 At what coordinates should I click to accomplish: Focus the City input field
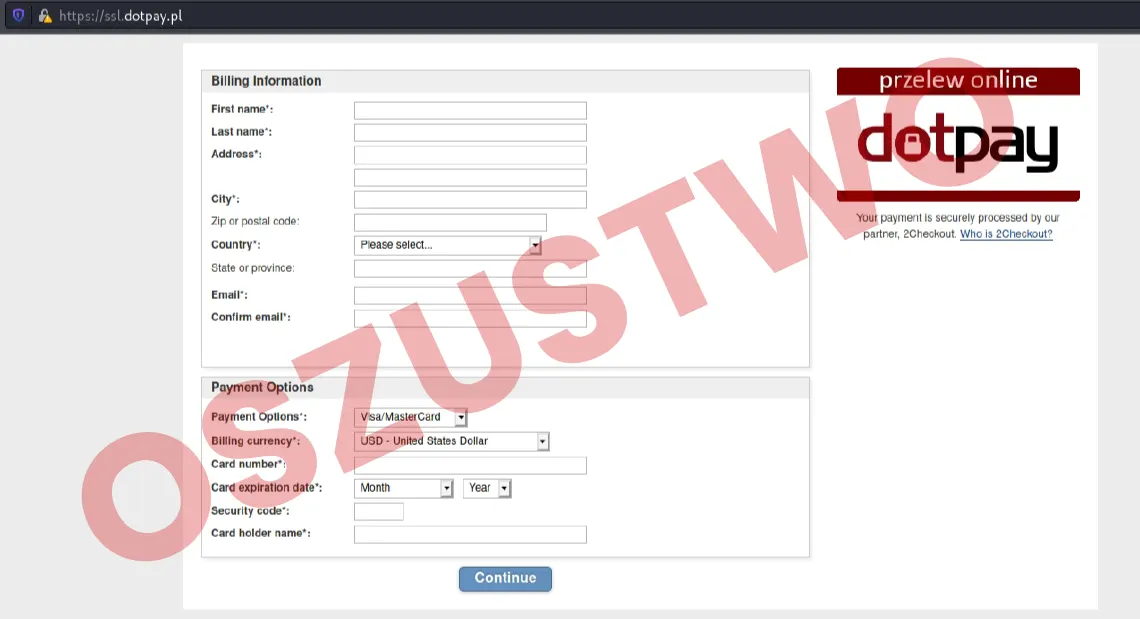point(470,200)
